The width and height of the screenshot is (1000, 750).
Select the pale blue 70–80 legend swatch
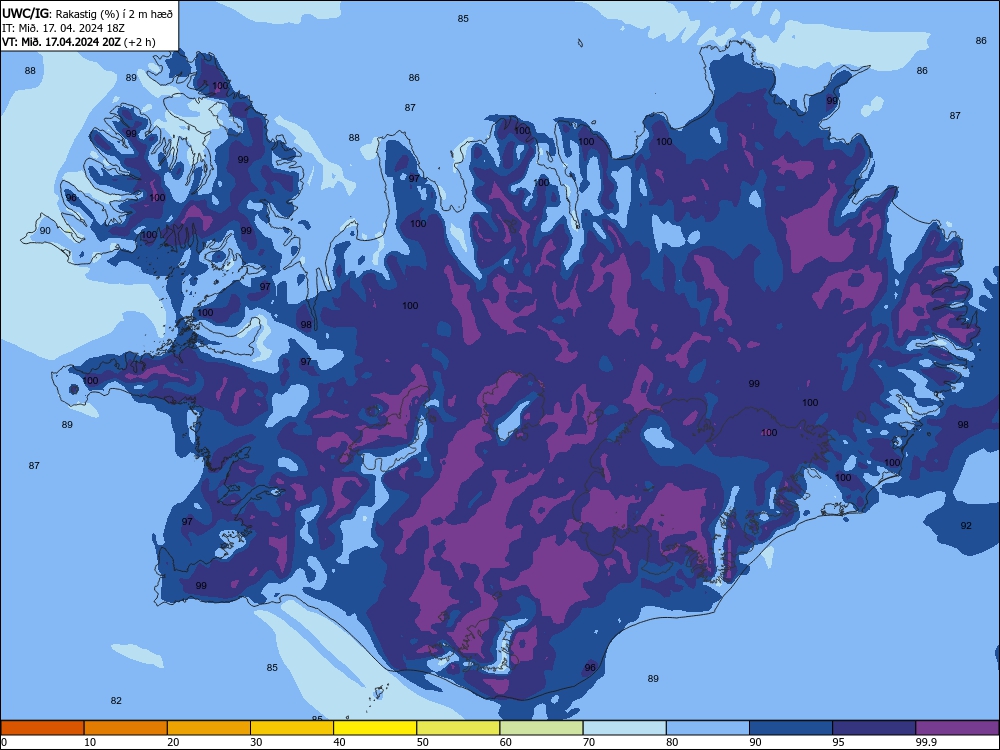point(624,728)
